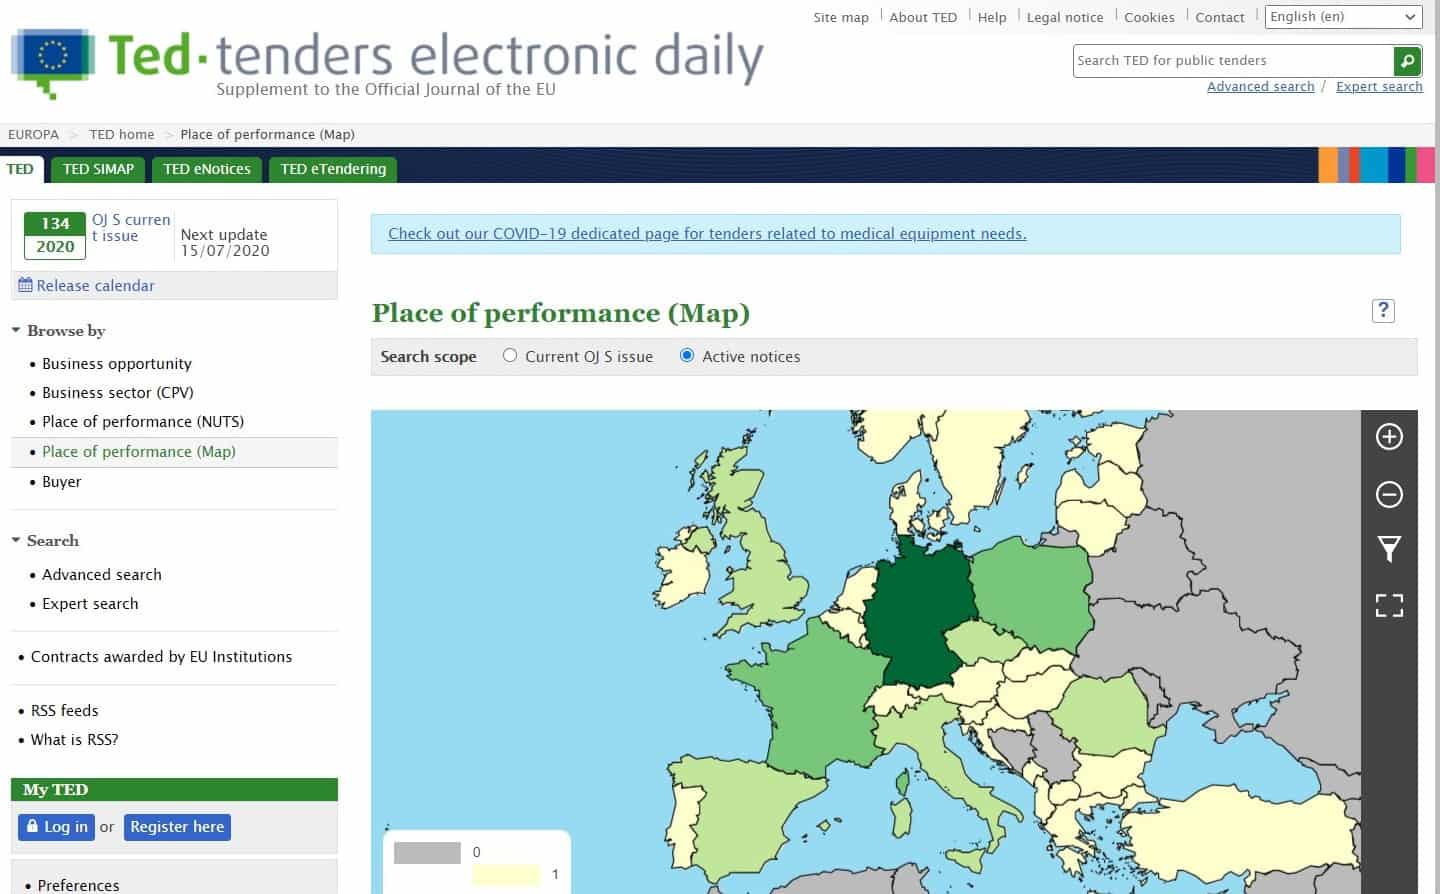Viewport: 1440px width, 894px height.
Task: Select Active notices radio button
Action: 687,356
